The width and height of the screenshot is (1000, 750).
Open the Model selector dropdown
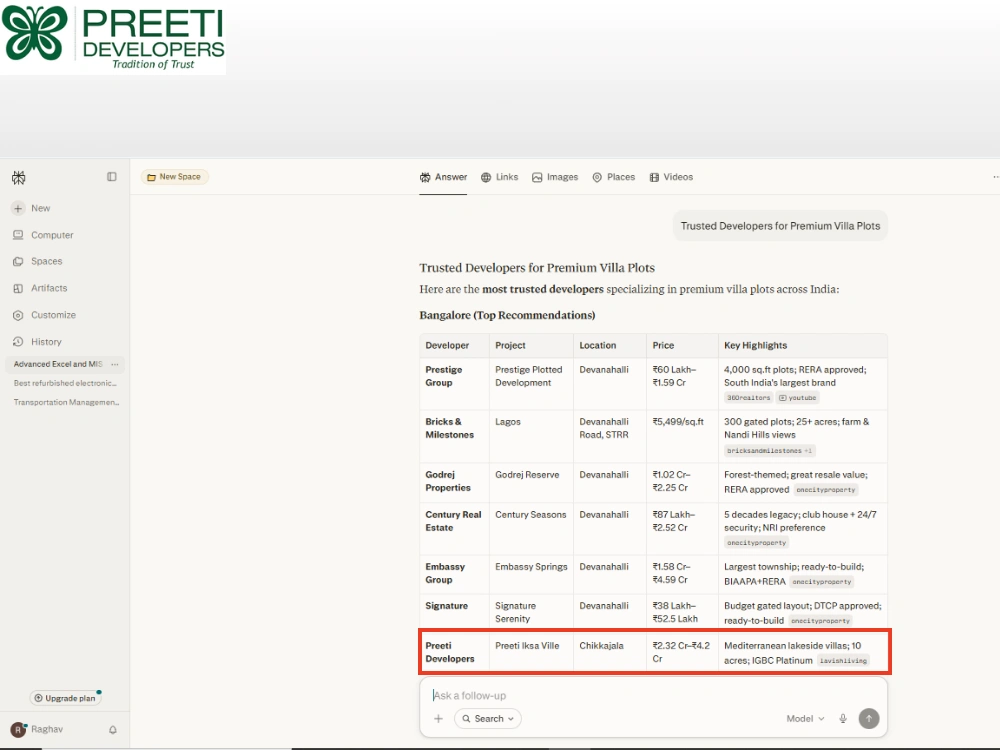(x=805, y=719)
